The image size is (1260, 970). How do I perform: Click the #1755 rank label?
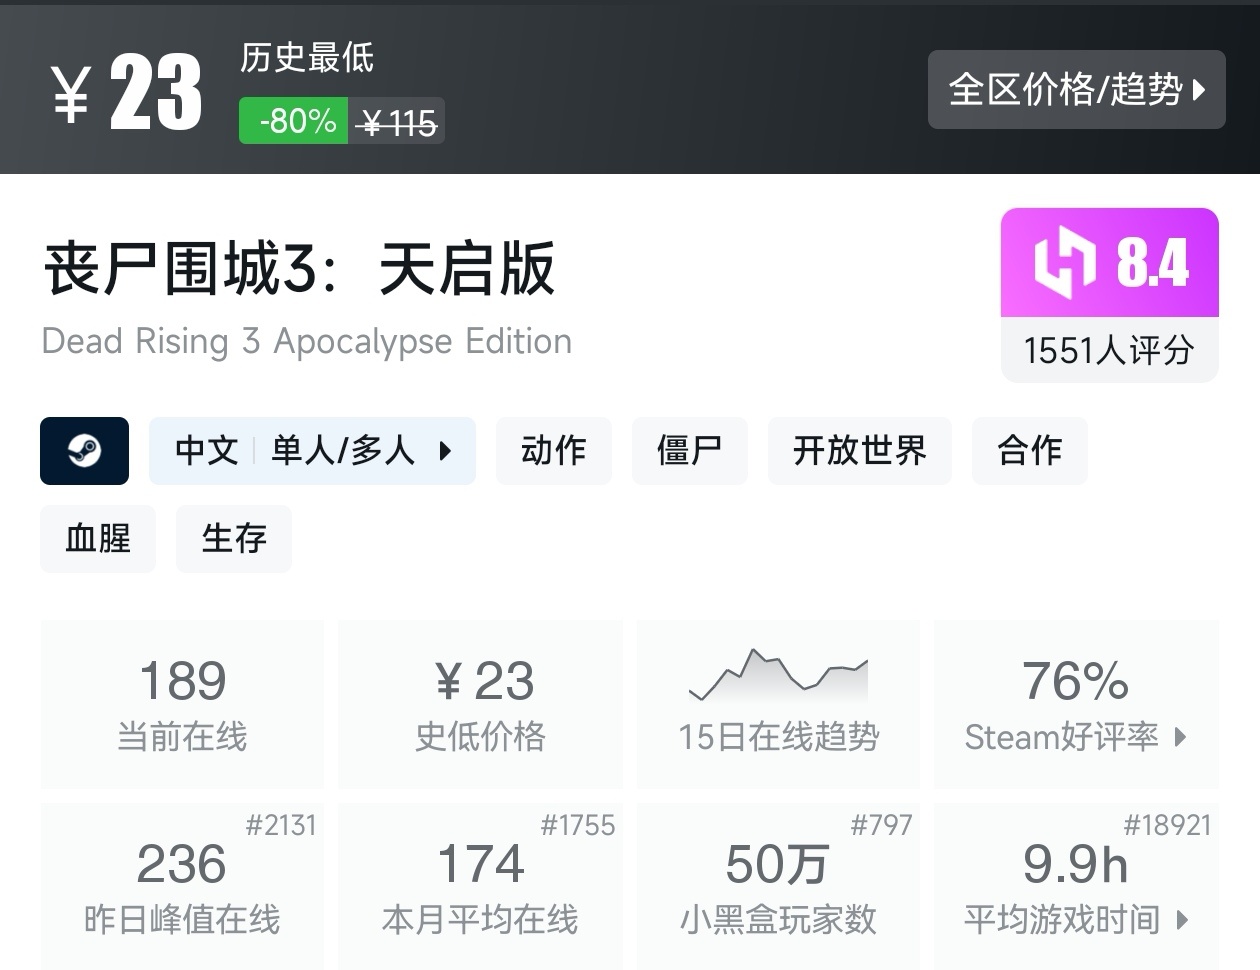[578, 825]
